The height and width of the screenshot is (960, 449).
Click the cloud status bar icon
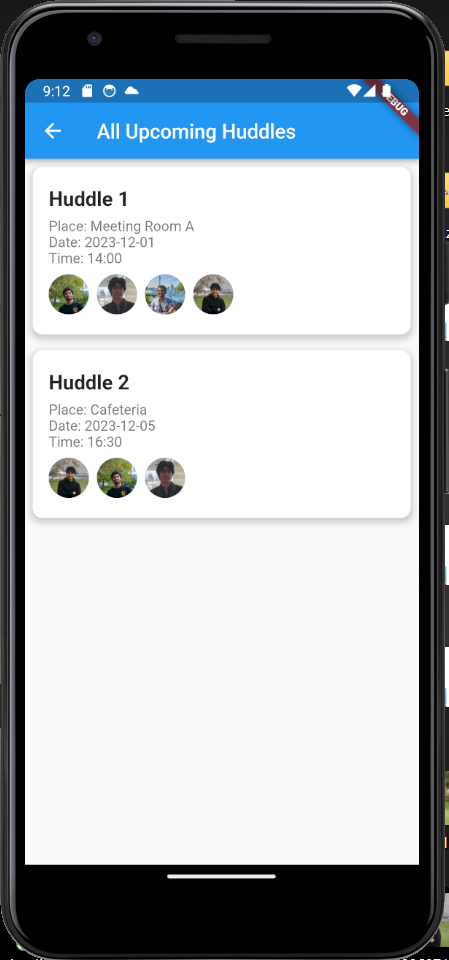point(131,91)
